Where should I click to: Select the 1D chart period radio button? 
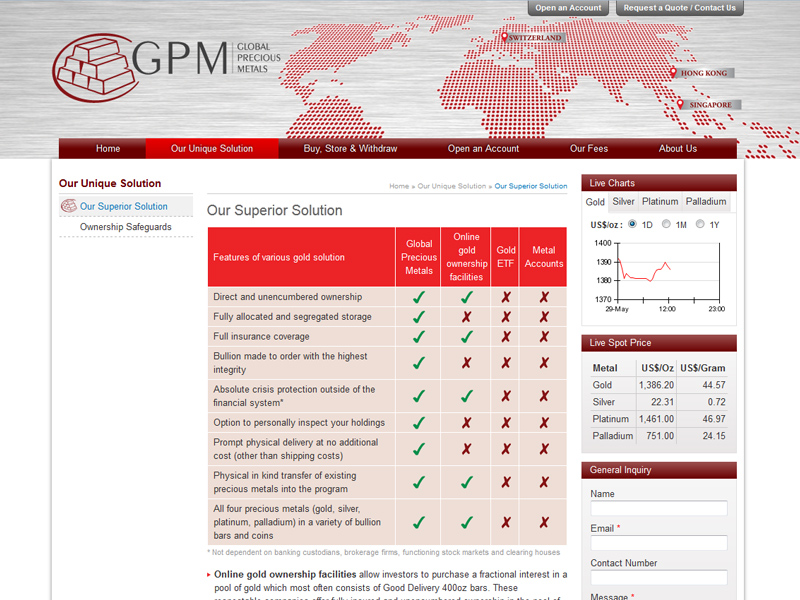tap(632, 224)
